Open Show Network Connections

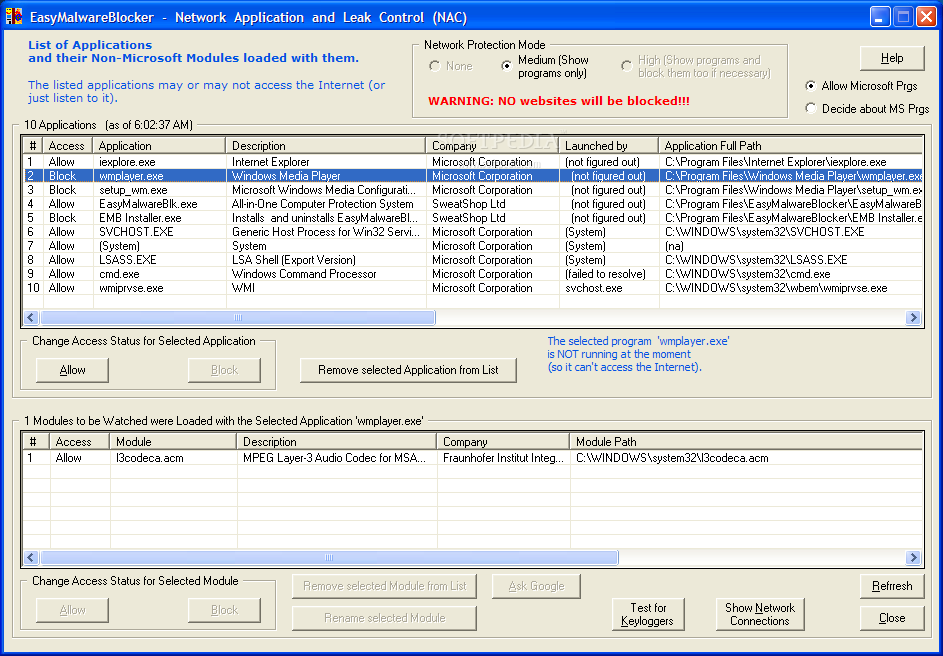coord(760,615)
